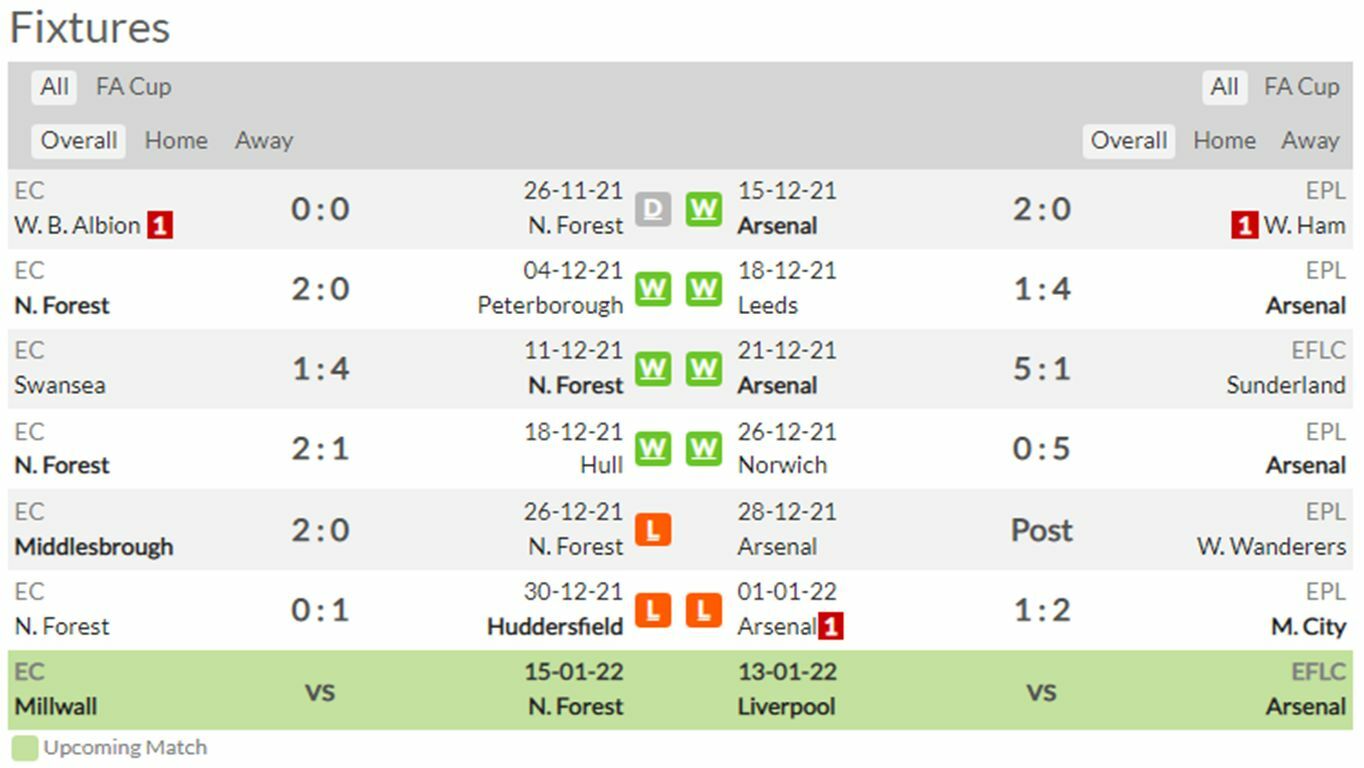
Task: Click the orange L badge next to Huddersfield
Action: pos(653,610)
